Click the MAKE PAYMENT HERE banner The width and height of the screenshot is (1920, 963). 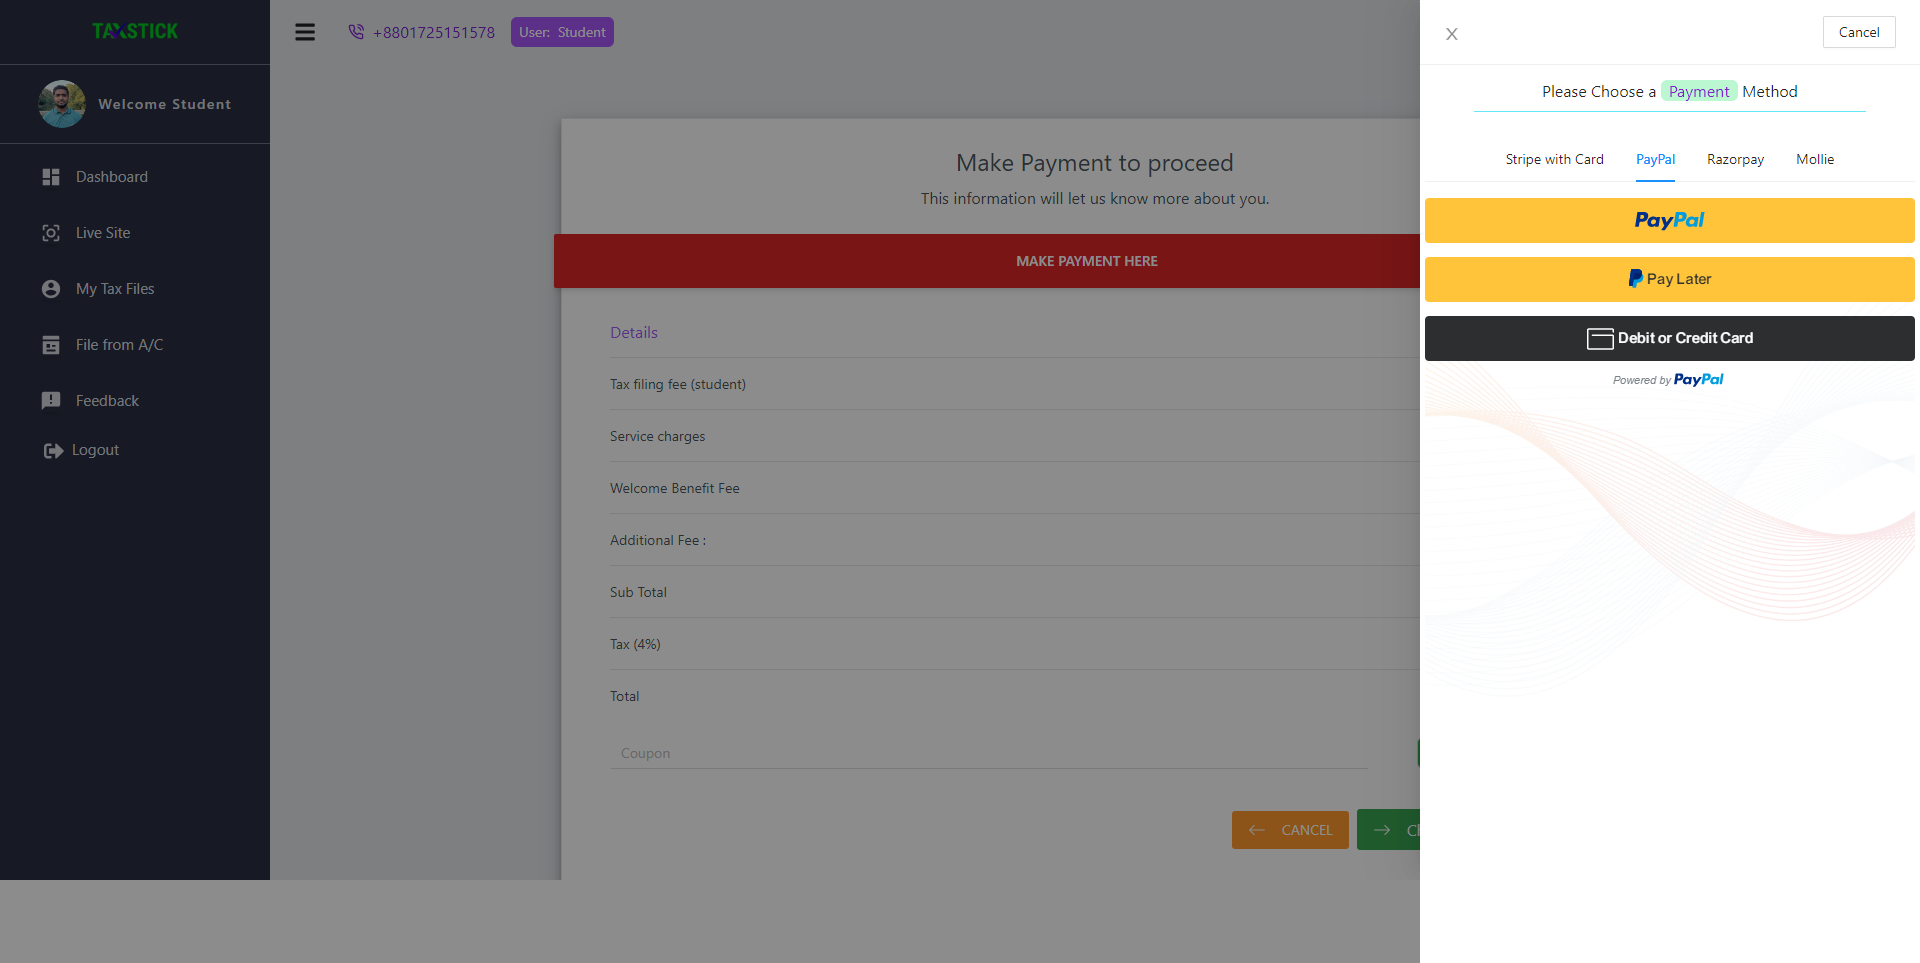[987, 261]
